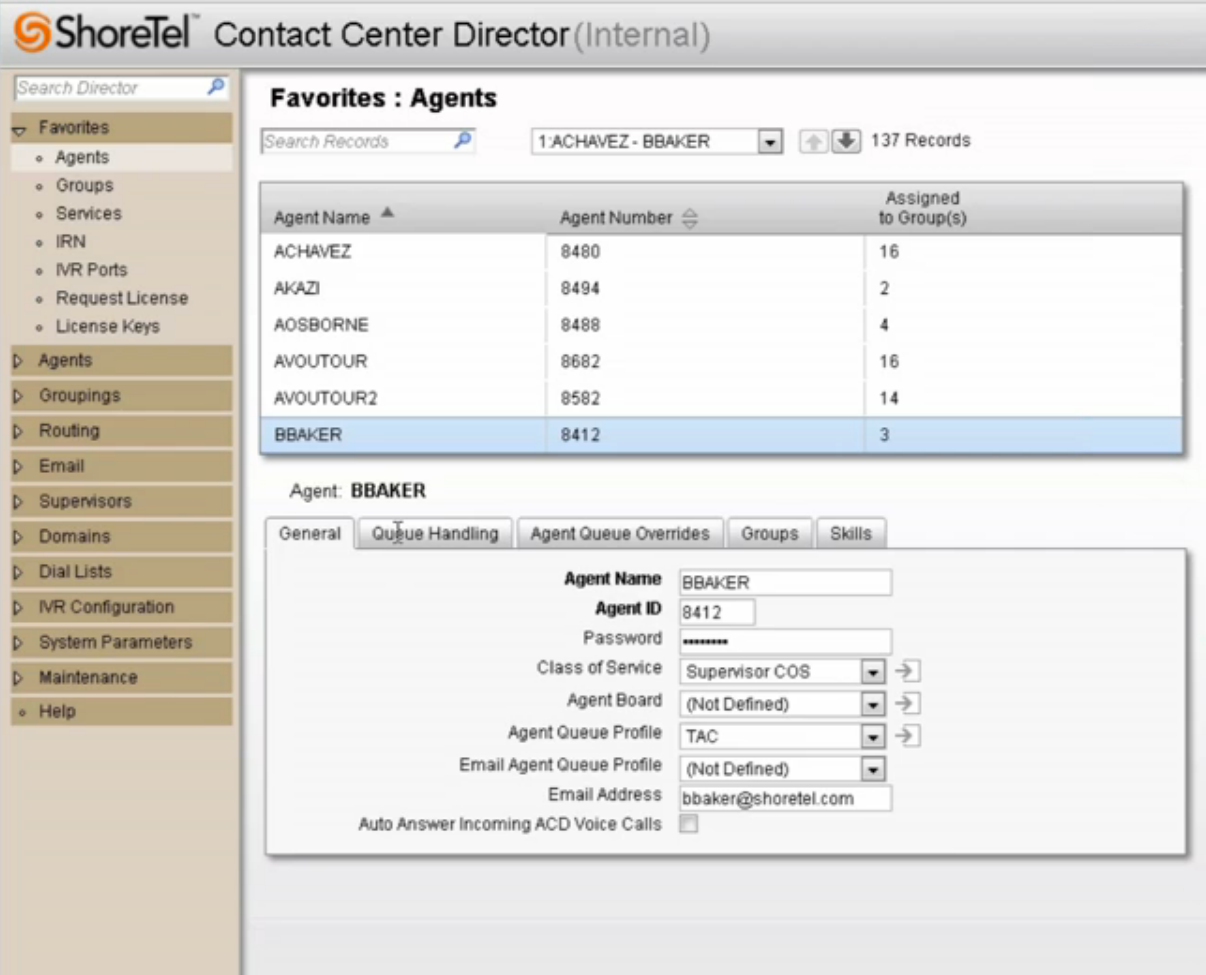Expand the Routing section in sidebar
The image size is (1206, 975).
click(68, 431)
